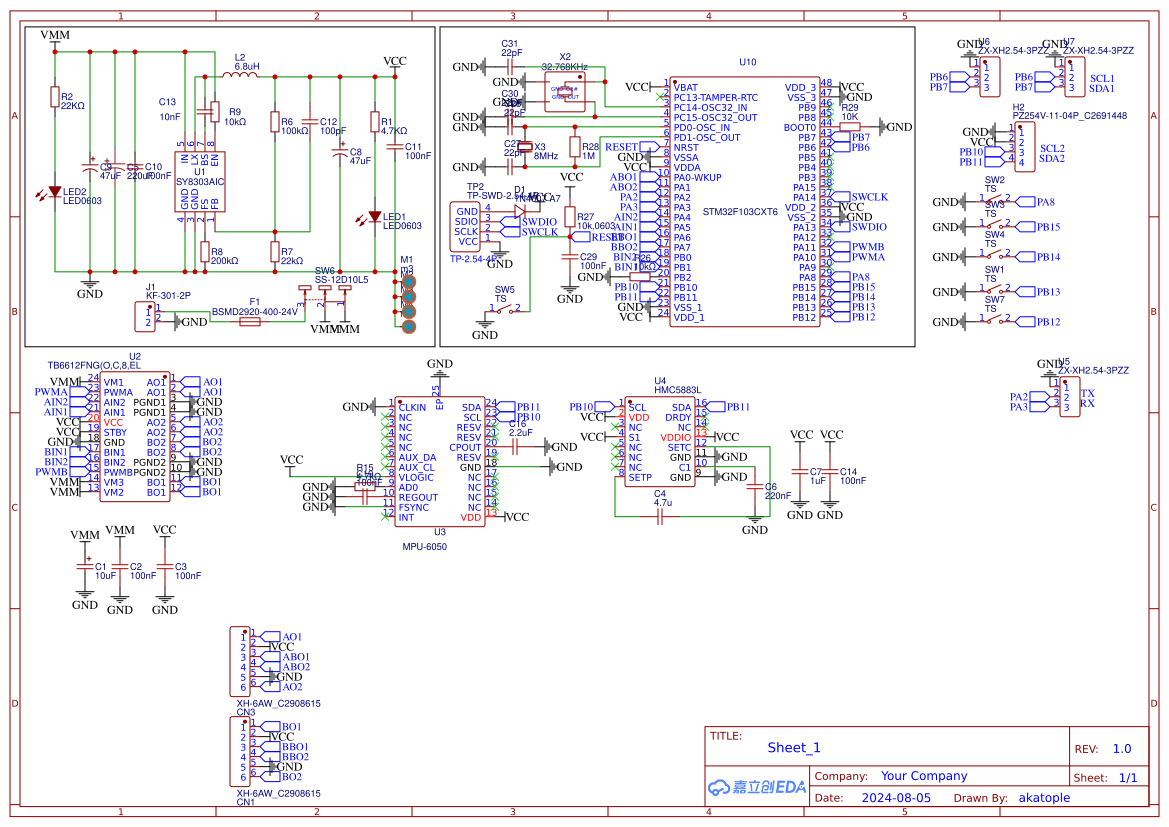Click the SCL2 label beside H2
The image size is (1169, 827).
tap(1052, 148)
